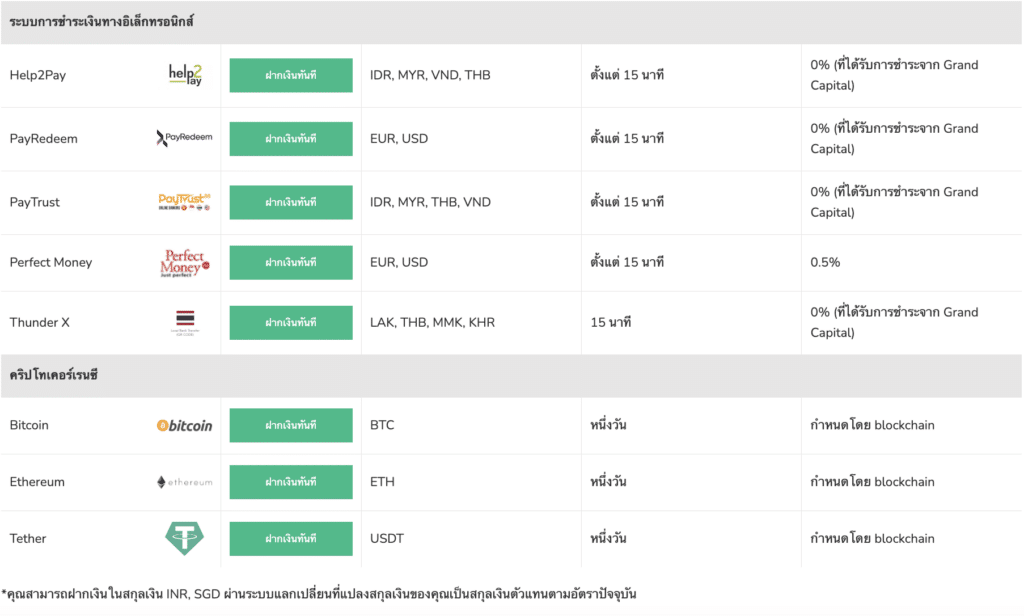This screenshot has height=616, width=1024.
Task: Click the PayTrust logo icon
Action: click(x=185, y=202)
